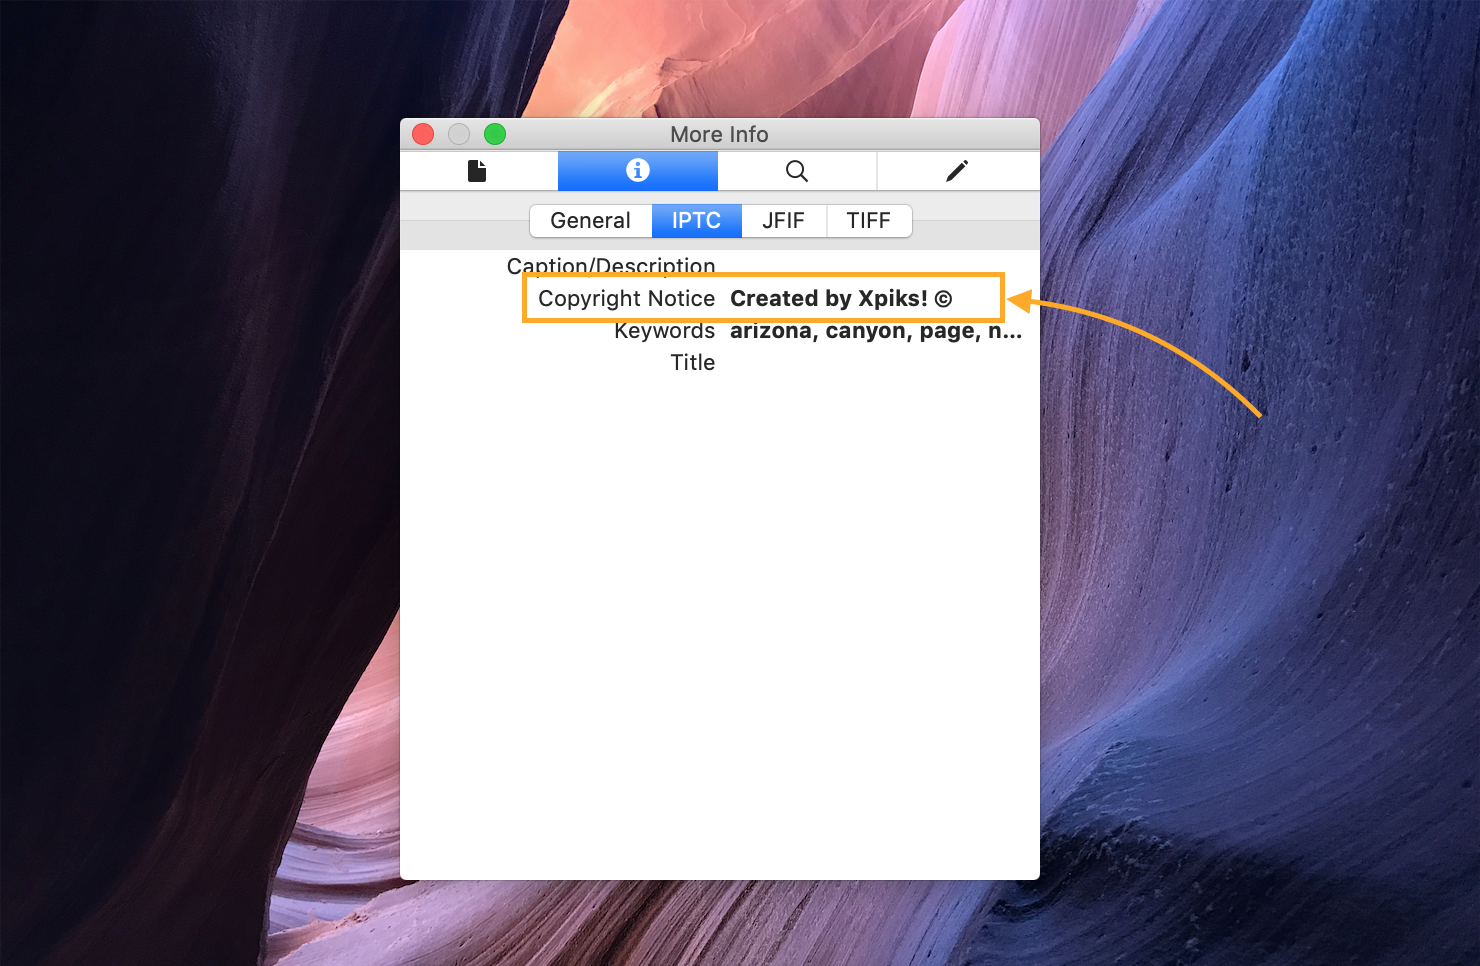
Task: Select the blue info inspector icon
Action: pos(637,171)
